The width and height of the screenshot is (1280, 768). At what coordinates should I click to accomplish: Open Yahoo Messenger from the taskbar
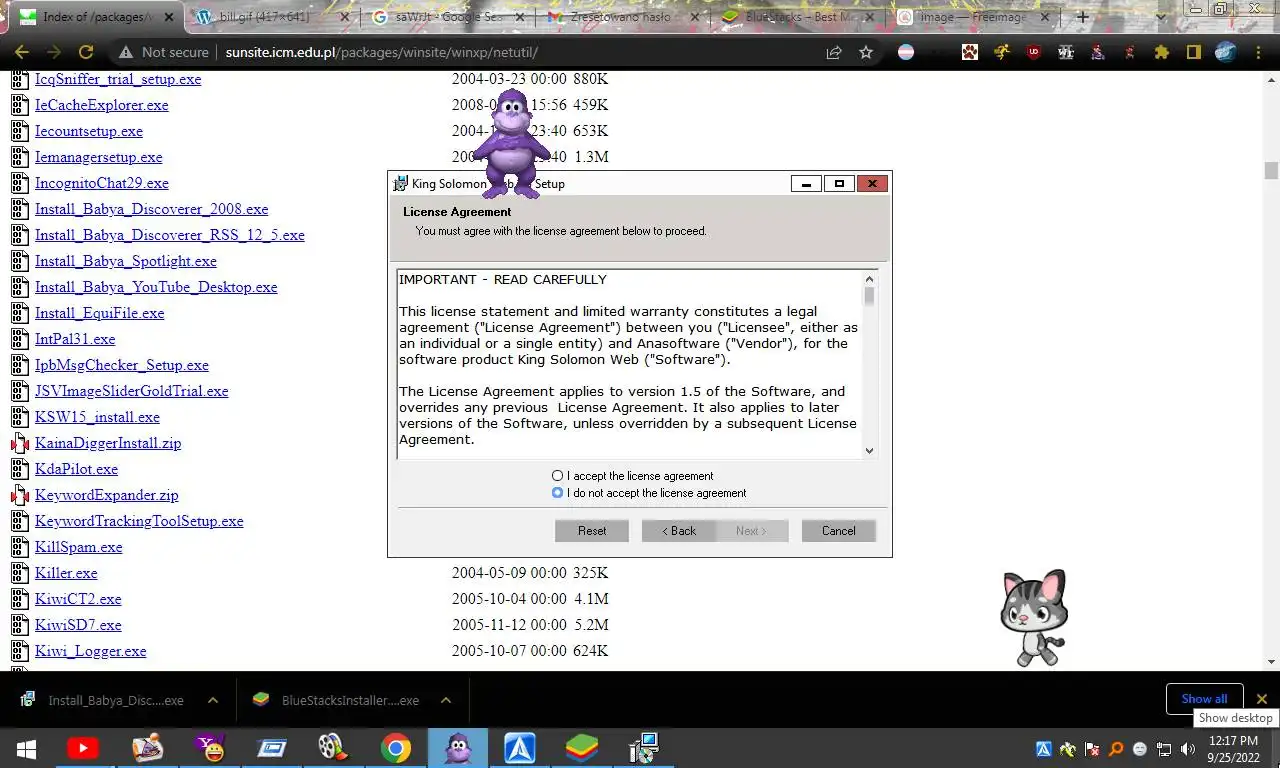[210, 748]
